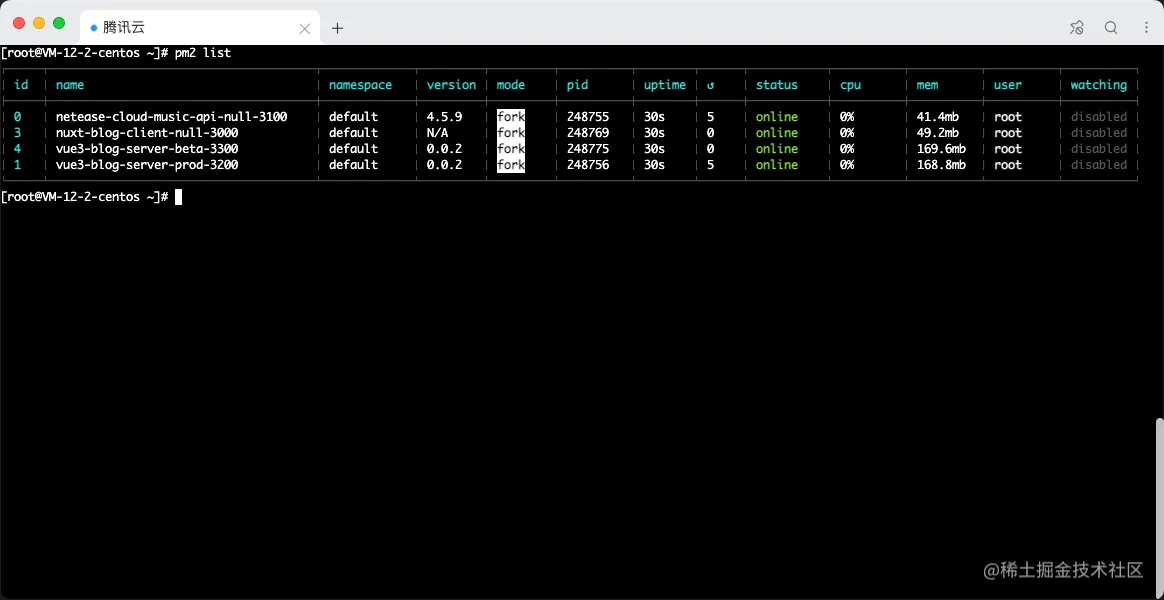Screen dimensions: 1164x600
Task: Click the restart count ↺ column header
Action: (710, 85)
